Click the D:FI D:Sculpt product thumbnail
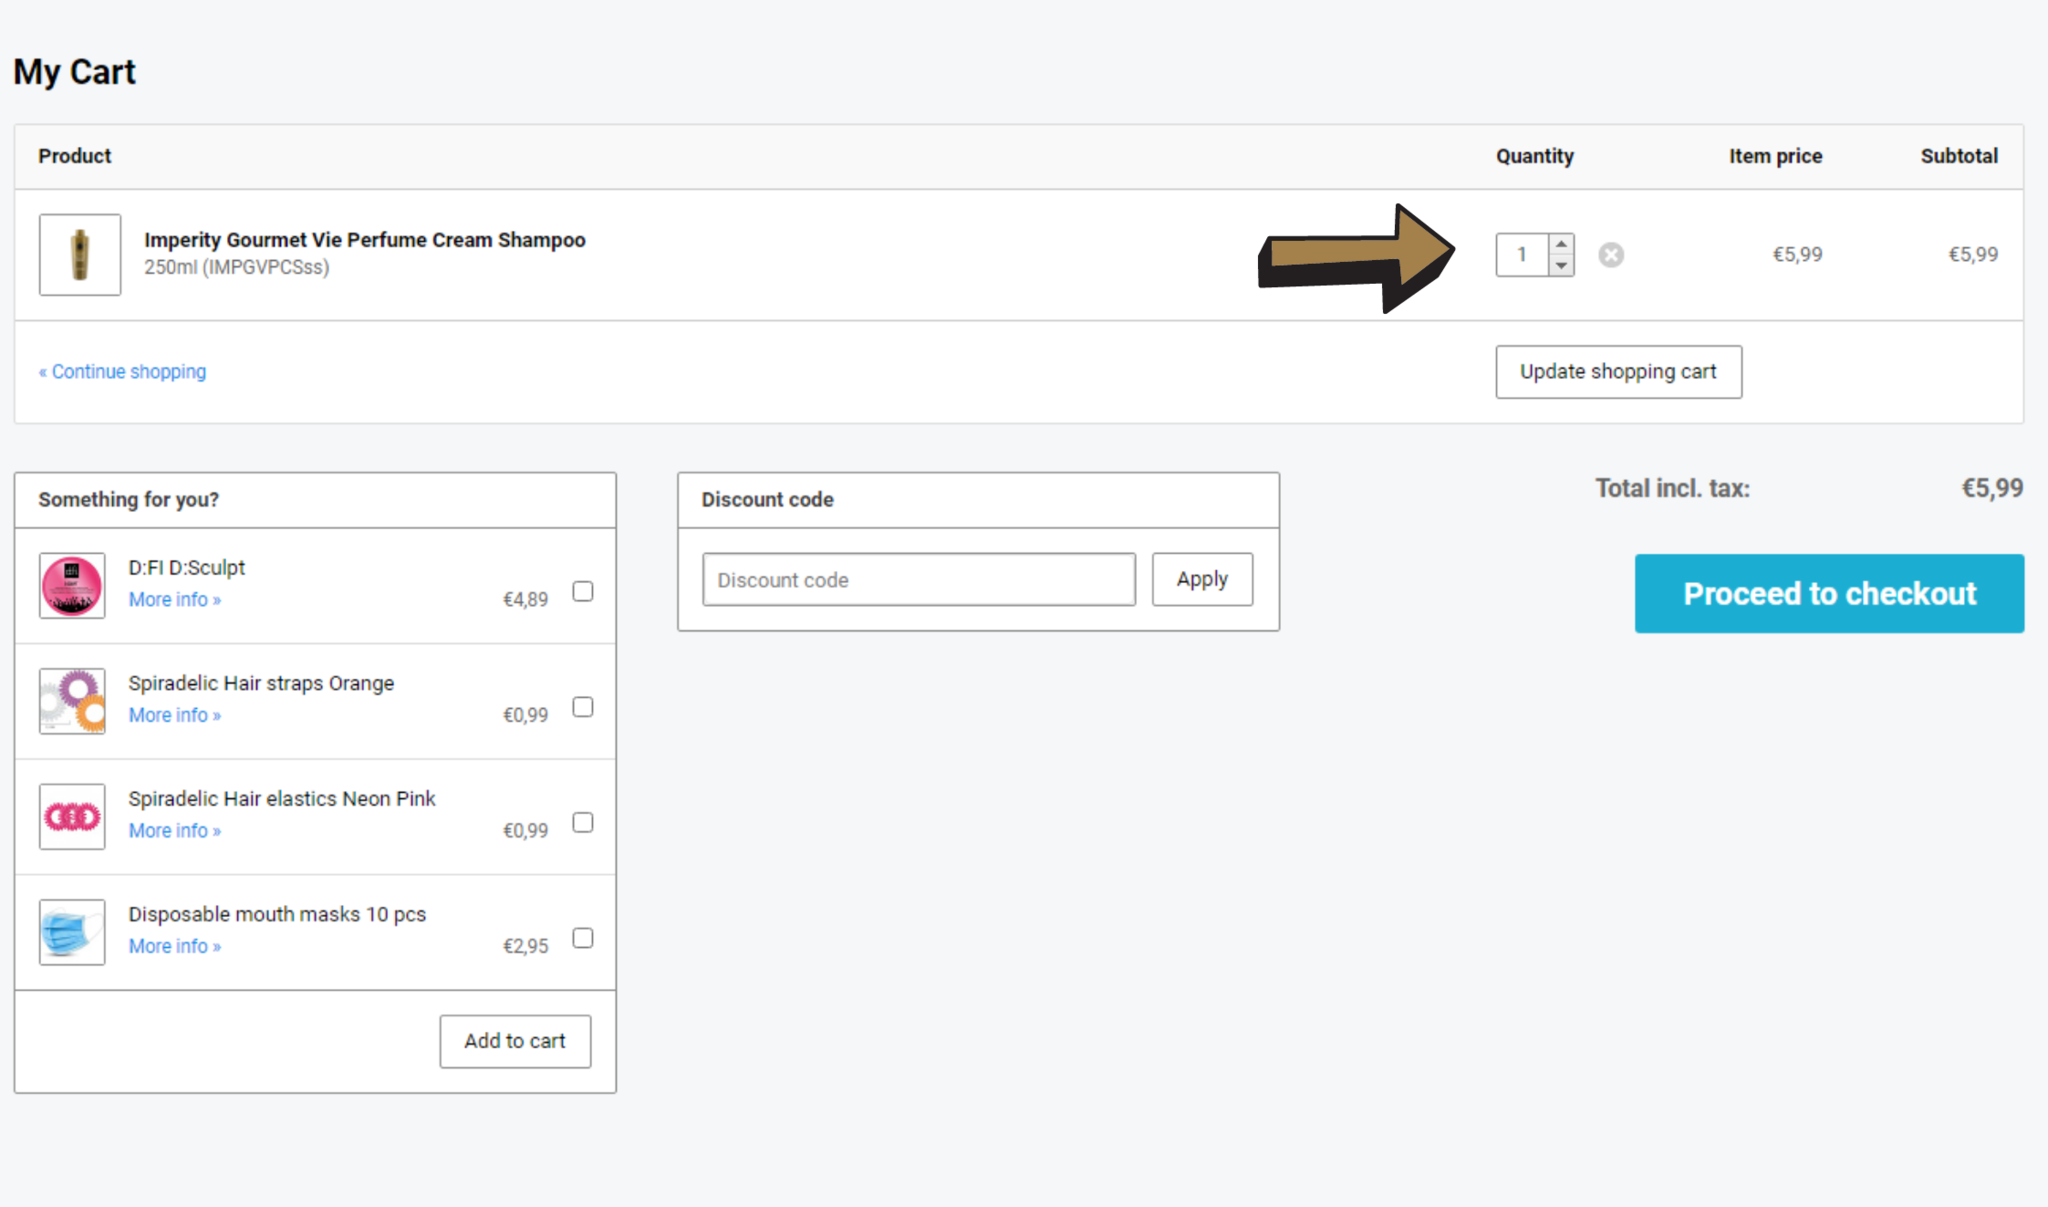This screenshot has height=1207, width=2048. (72, 586)
